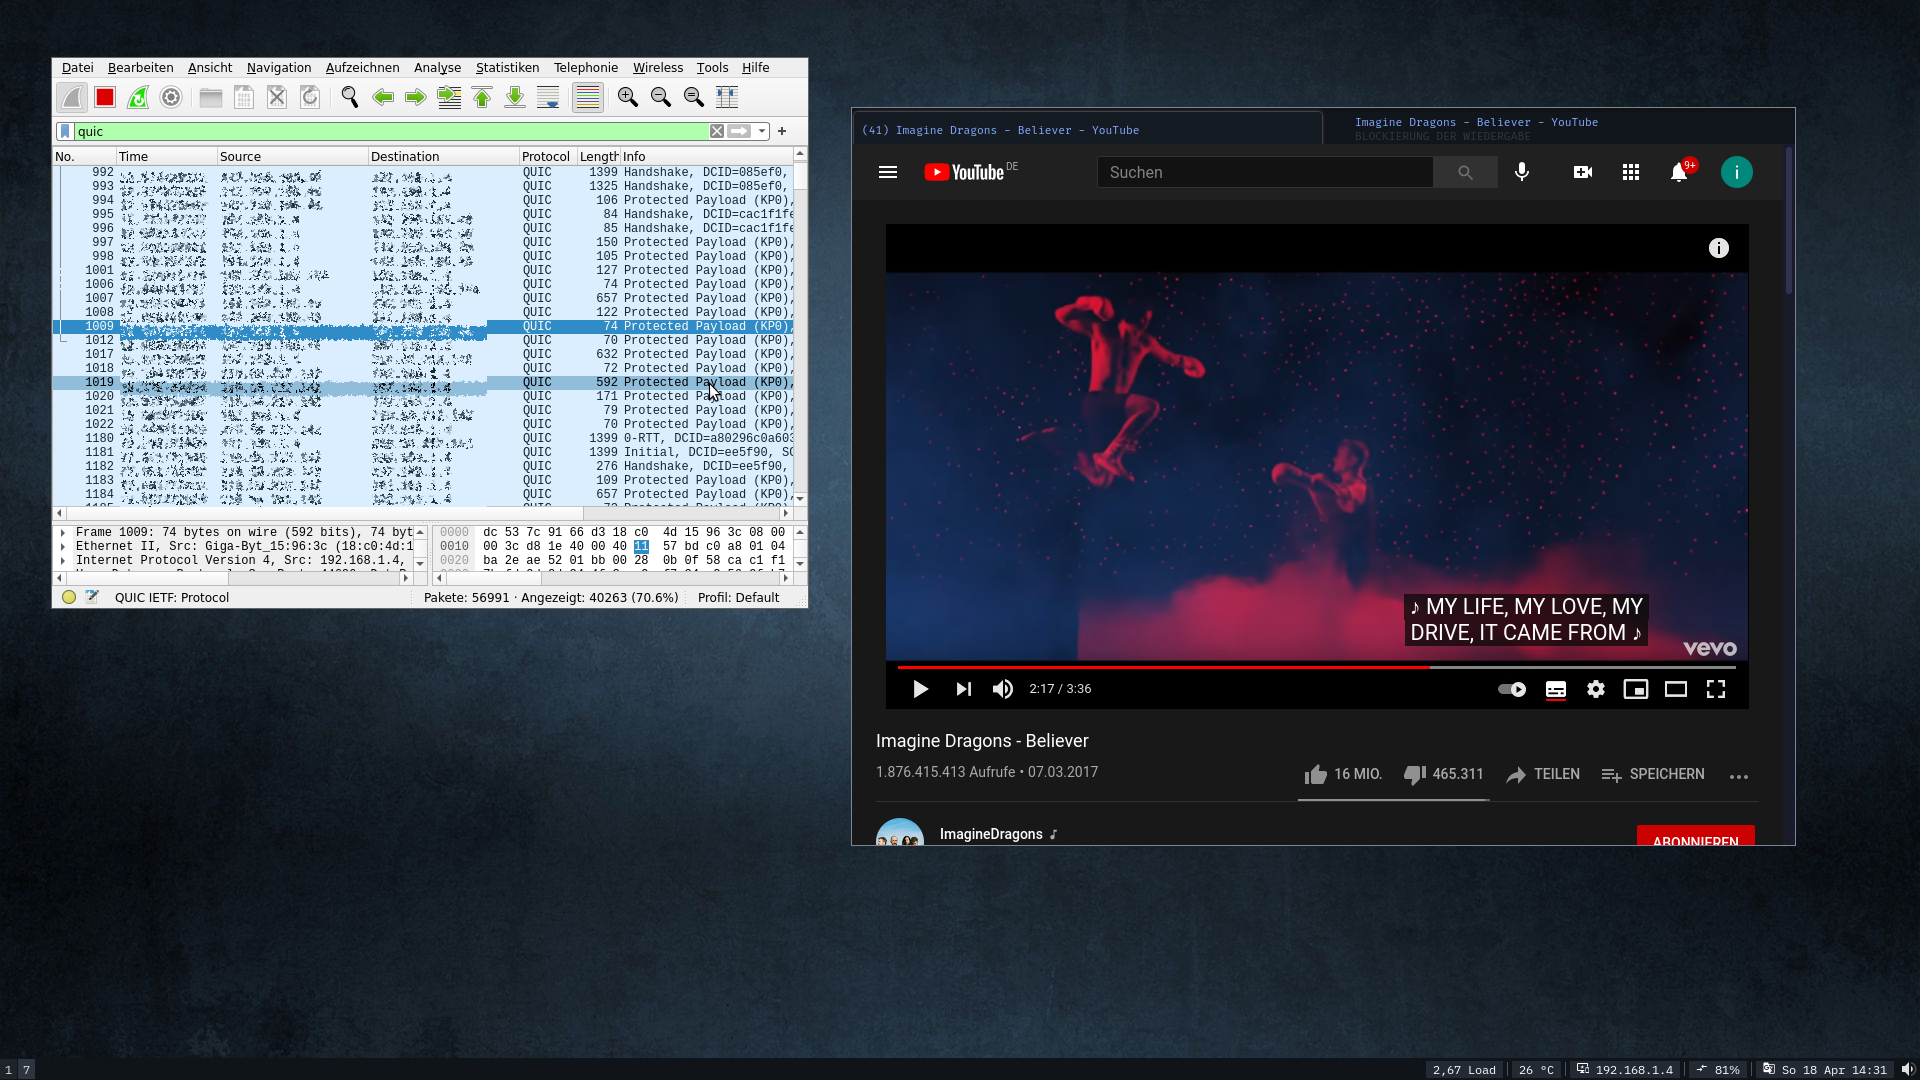
Task: Go to specified packet icon
Action: (449, 97)
